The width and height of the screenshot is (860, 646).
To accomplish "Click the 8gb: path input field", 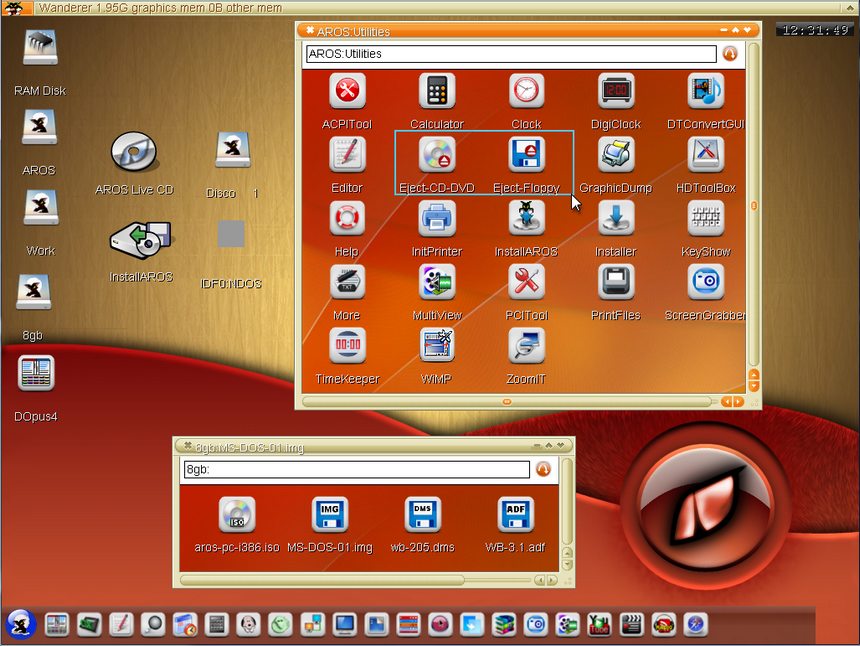I will click(355, 469).
